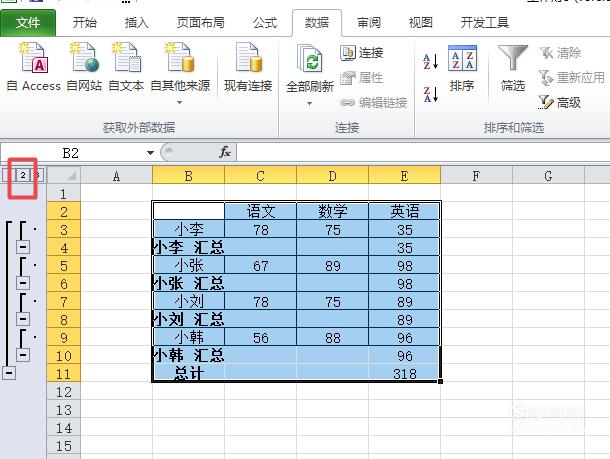The height and width of the screenshot is (459, 610).
Task: Collapse the 总计 outer group
Action: coord(9,373)
